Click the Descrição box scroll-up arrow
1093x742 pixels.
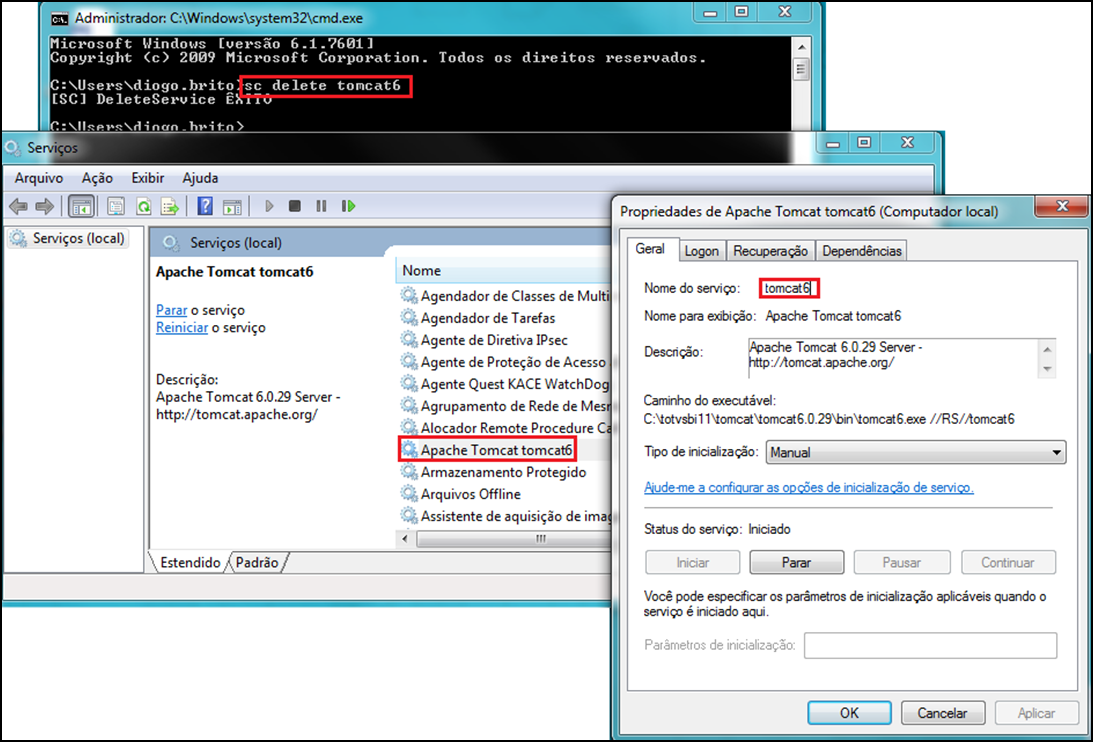1048,348
